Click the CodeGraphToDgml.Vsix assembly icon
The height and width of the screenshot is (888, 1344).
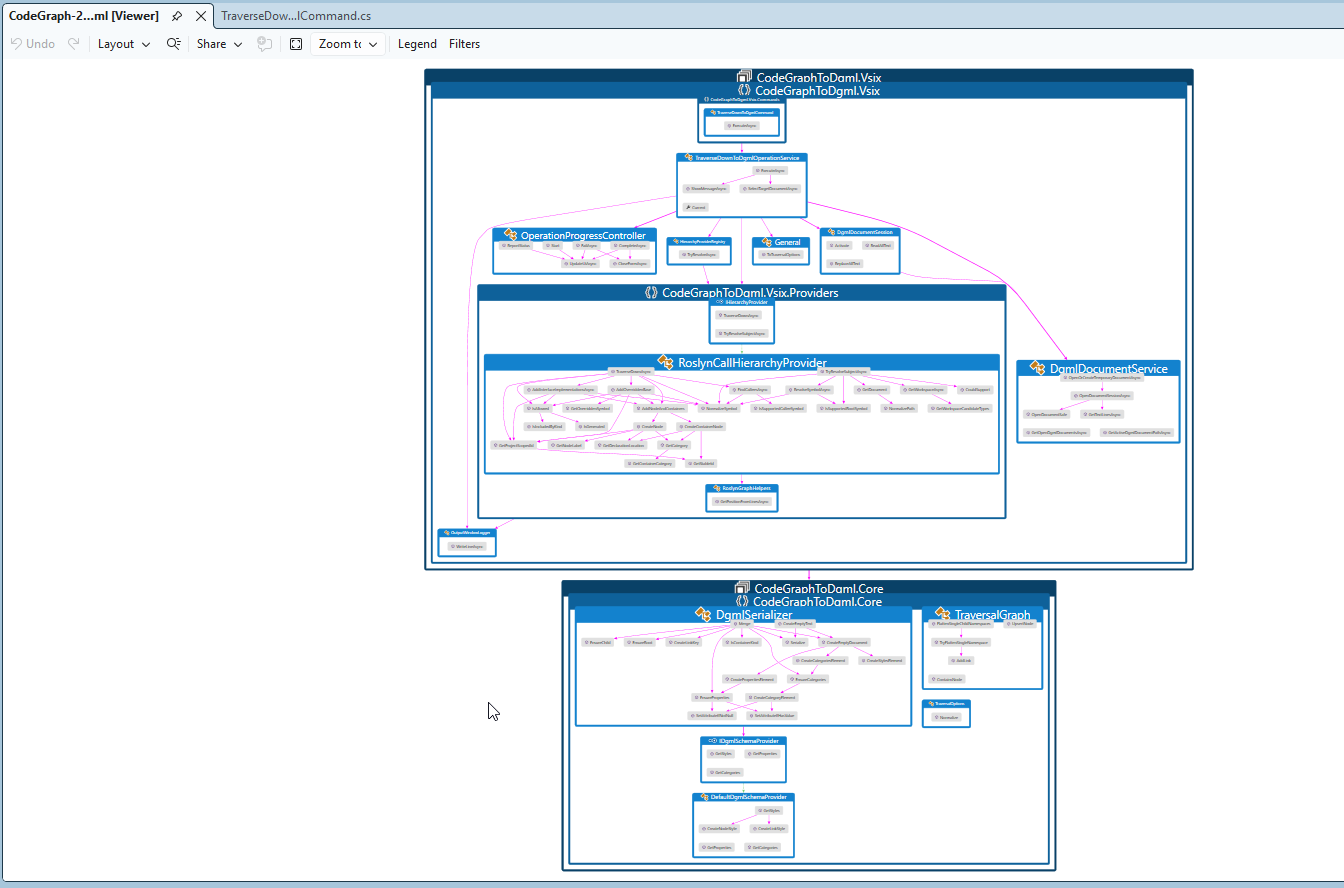point(744,77)
